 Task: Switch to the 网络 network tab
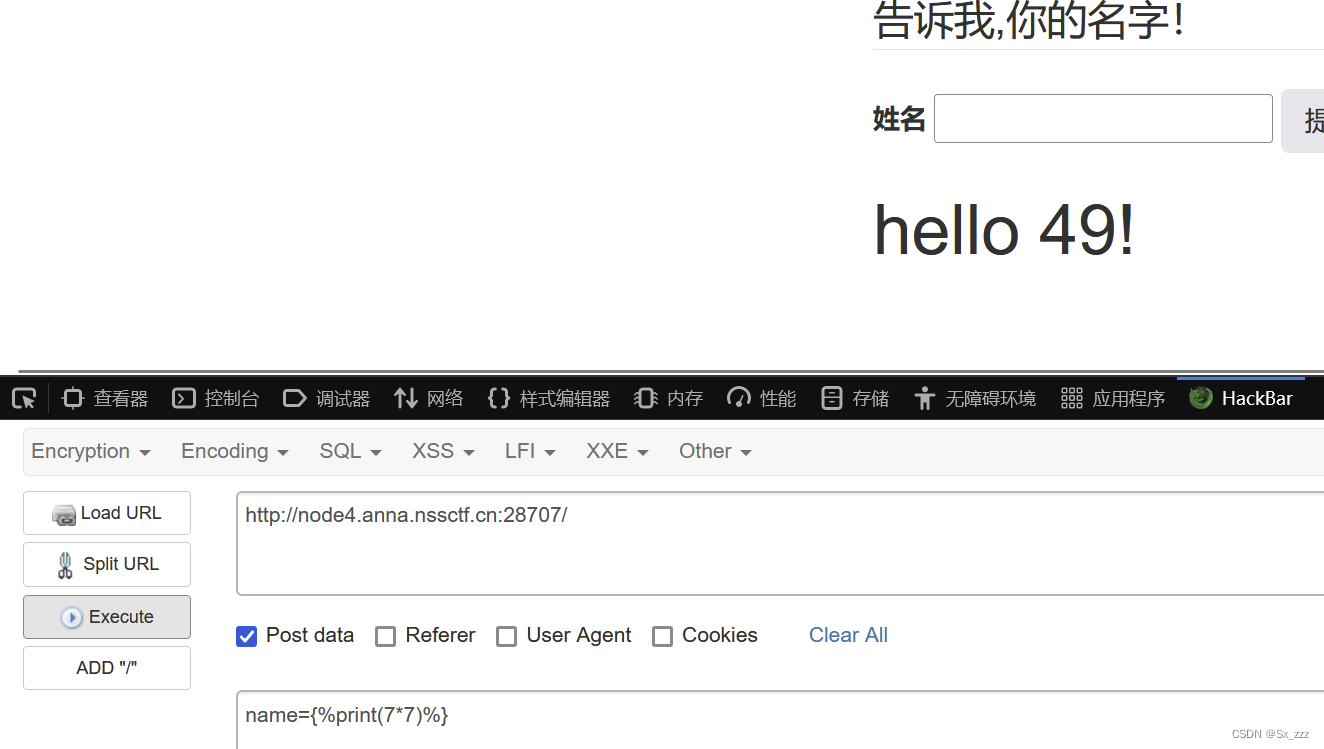point(428,398)
